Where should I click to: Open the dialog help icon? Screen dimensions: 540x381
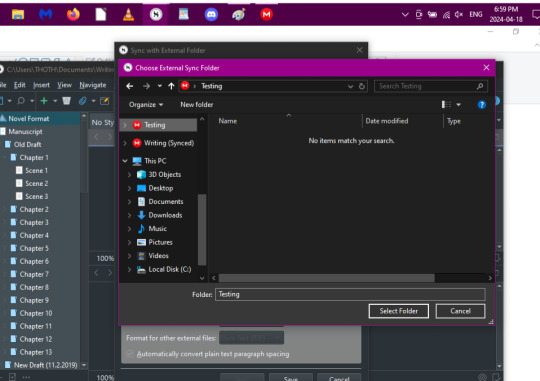click(482, 104)
